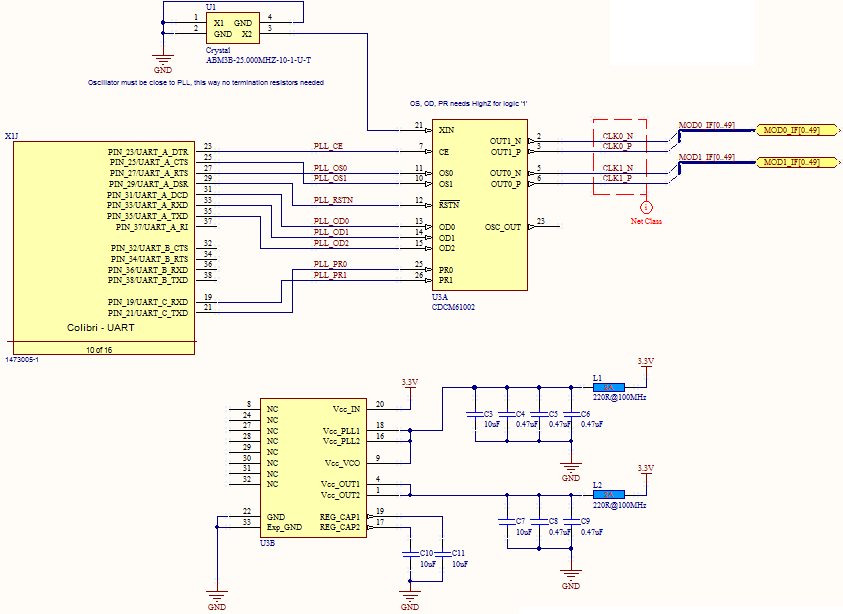Click the CLK0_P net label
This screenshot has width=843, height=614.
617,146
